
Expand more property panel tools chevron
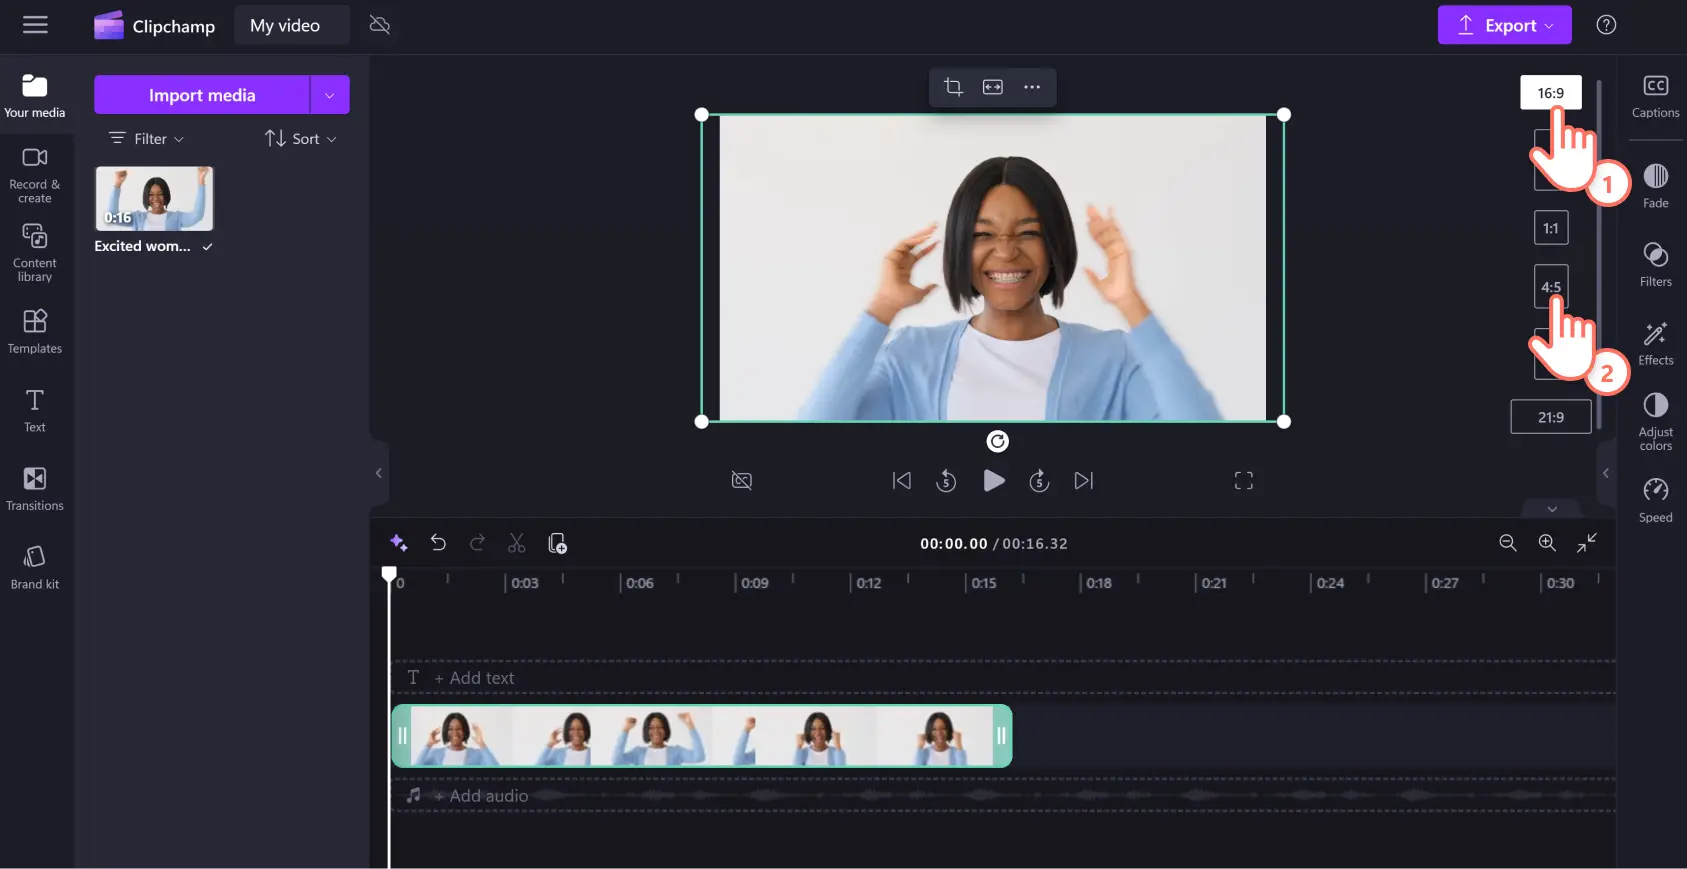(x=1552, y=509)
